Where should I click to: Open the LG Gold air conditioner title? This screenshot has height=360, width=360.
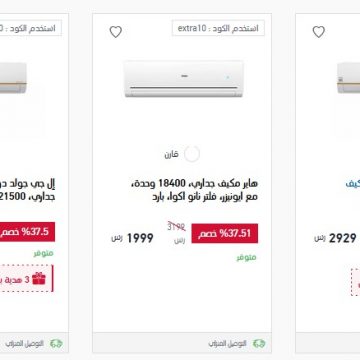(x=27, y=190)
